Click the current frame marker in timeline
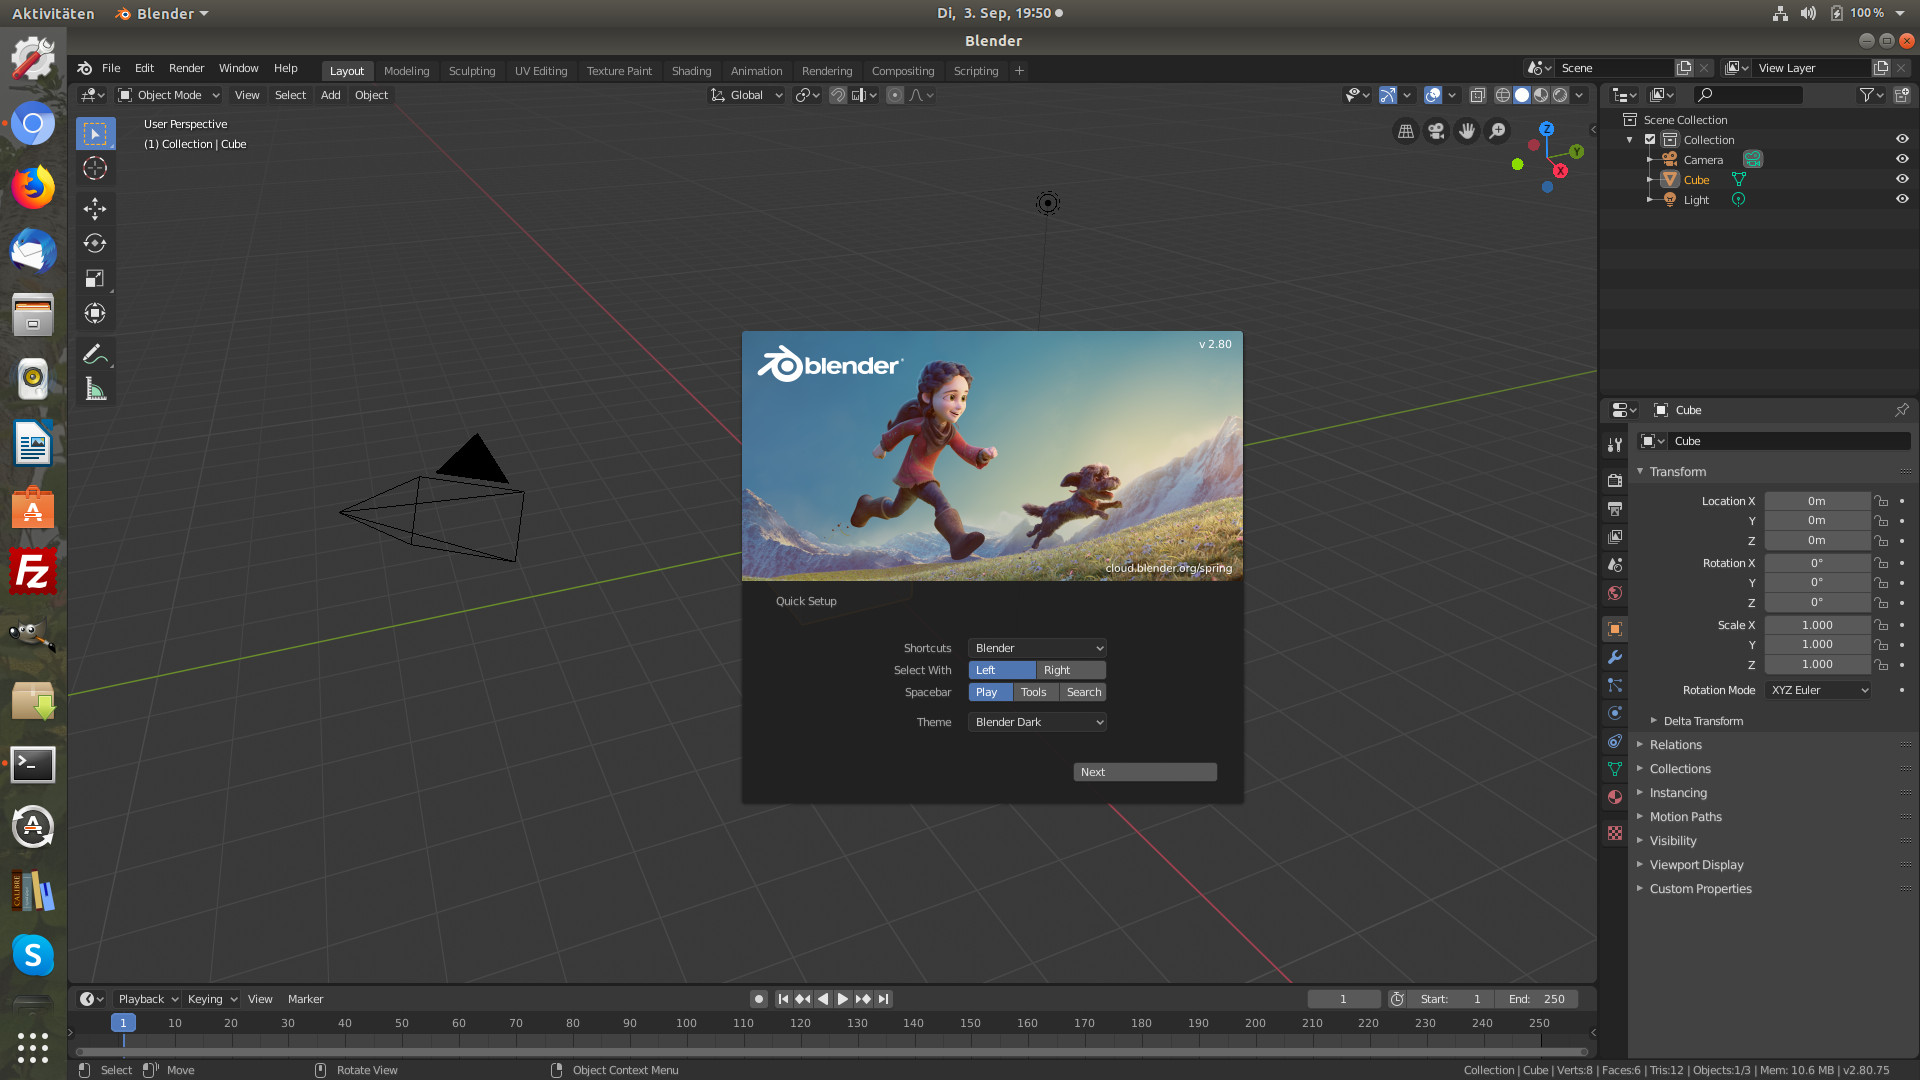Image resolution: width=1920 pixels, height=1080 pixels. 123,1023
